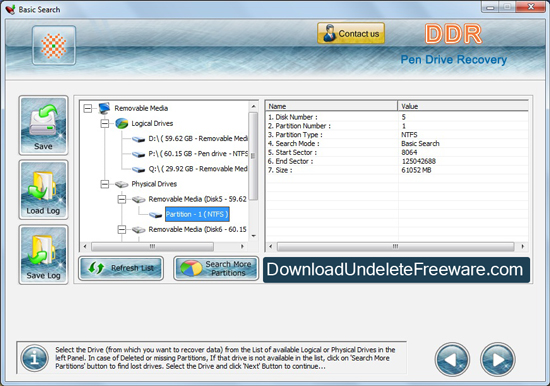Click the Q:\ drive icon
This screenshot has width=550, height=386.
click(x=139, y=169)
